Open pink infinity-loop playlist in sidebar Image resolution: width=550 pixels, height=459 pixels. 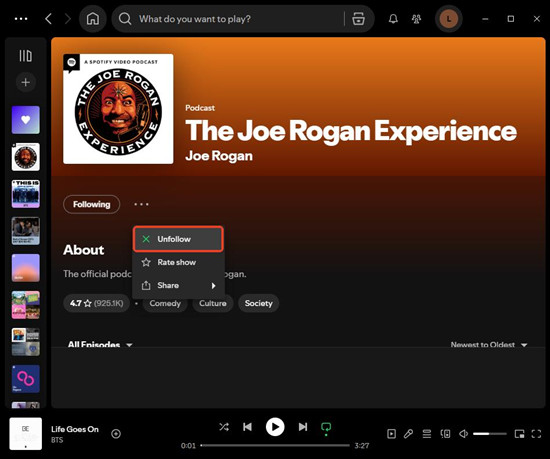tap(26, 379)
